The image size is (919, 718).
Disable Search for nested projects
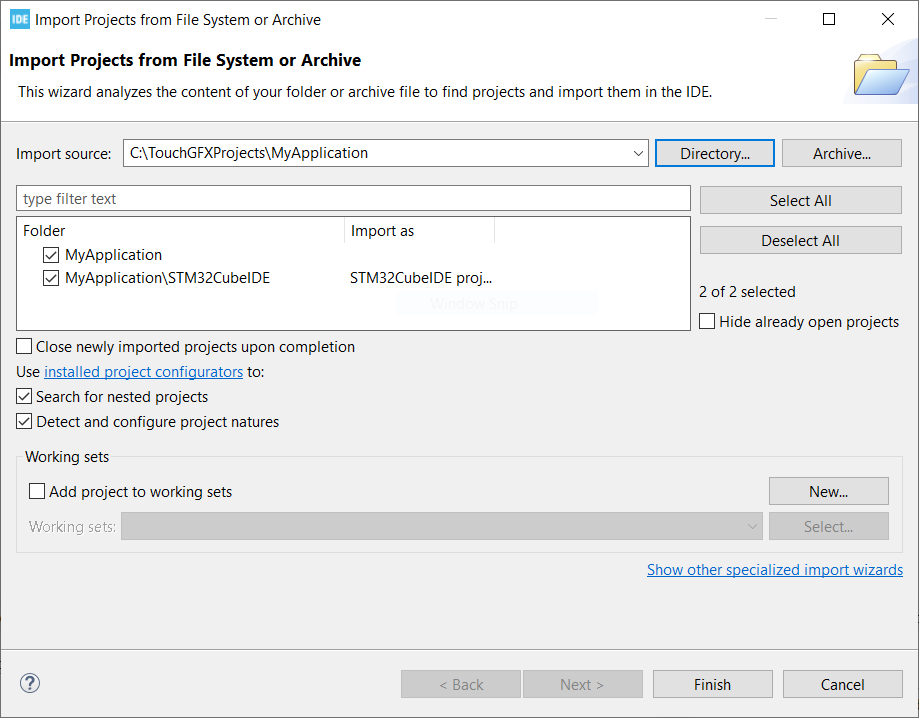[24, 397]
